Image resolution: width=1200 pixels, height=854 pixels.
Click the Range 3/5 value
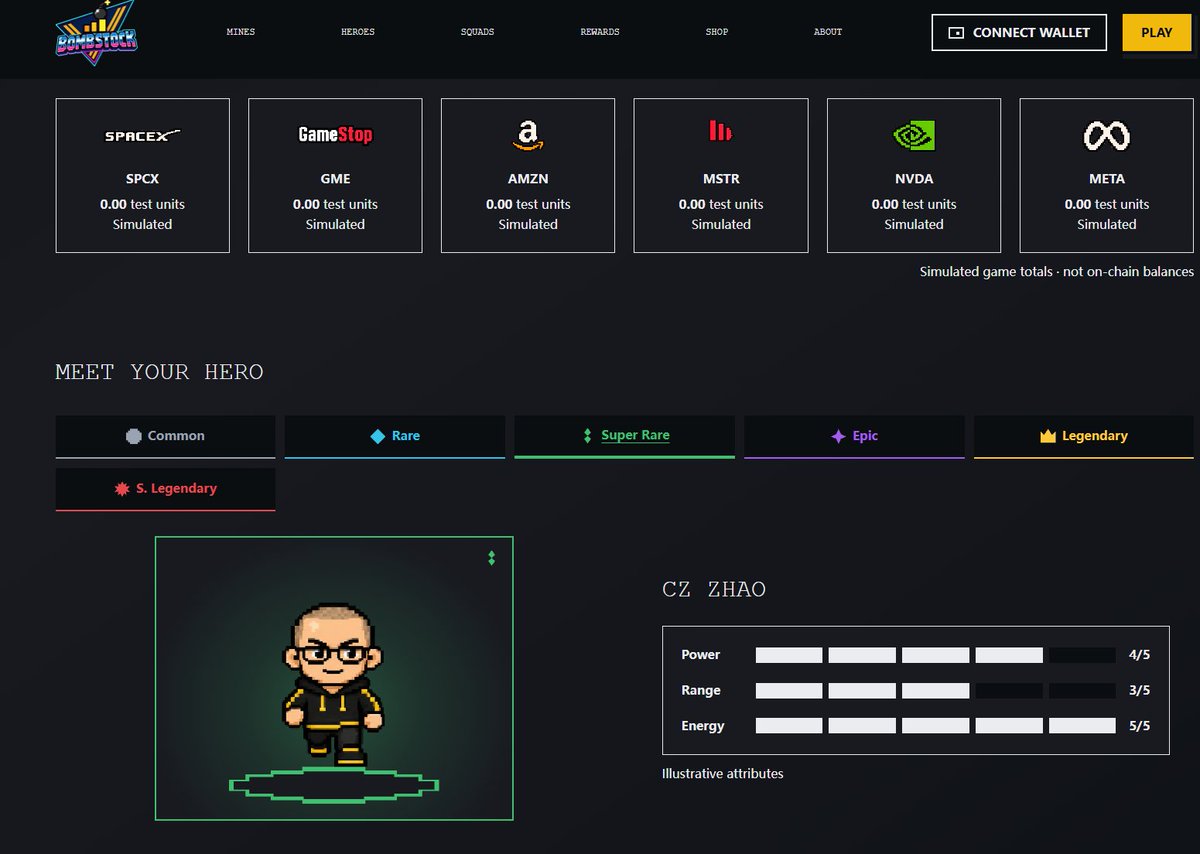pyautogui.click(x=1139, y=691)
